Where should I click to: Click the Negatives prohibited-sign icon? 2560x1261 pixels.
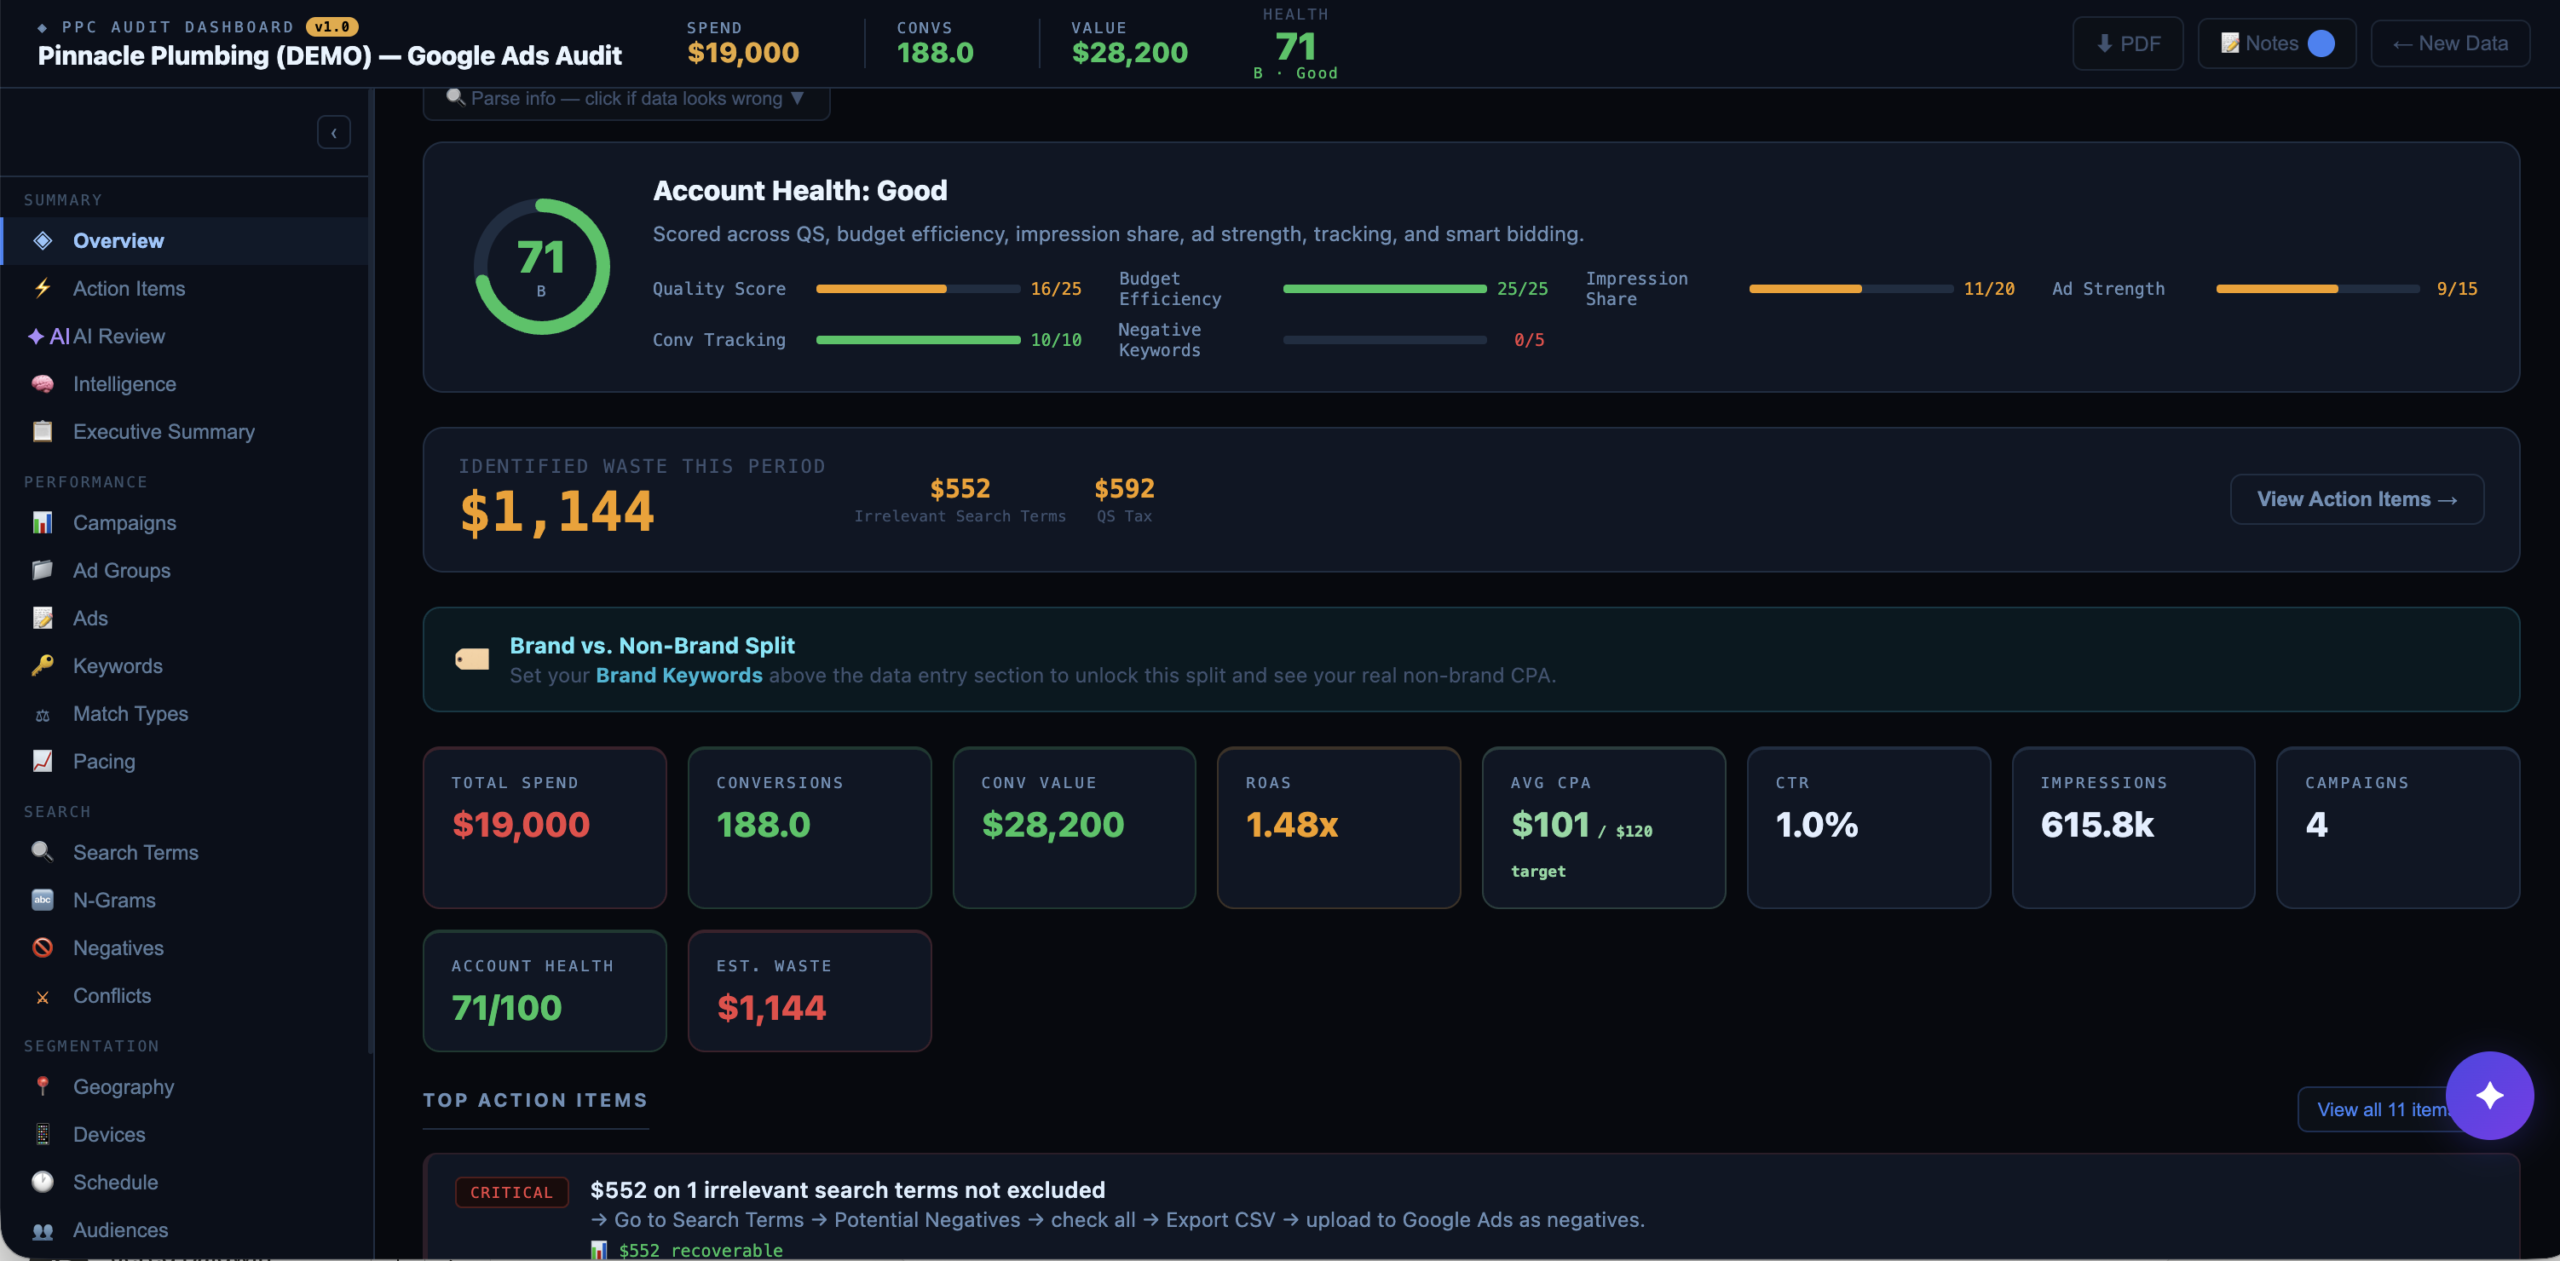click(x=43, y=947)
